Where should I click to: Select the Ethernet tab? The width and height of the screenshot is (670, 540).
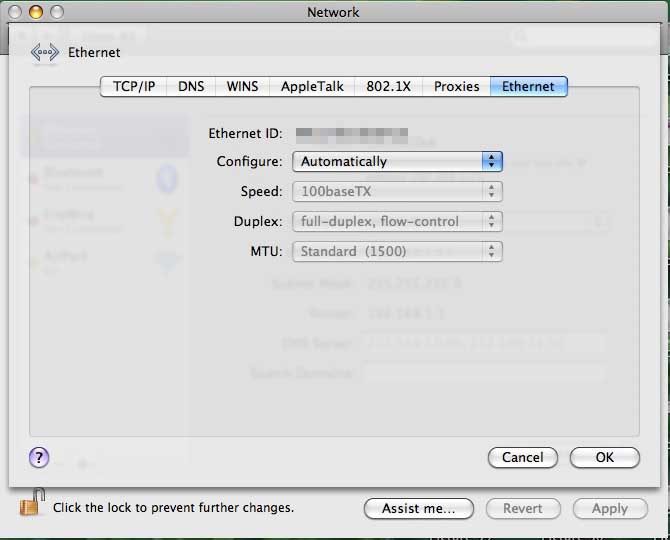[x=529, y=87]
